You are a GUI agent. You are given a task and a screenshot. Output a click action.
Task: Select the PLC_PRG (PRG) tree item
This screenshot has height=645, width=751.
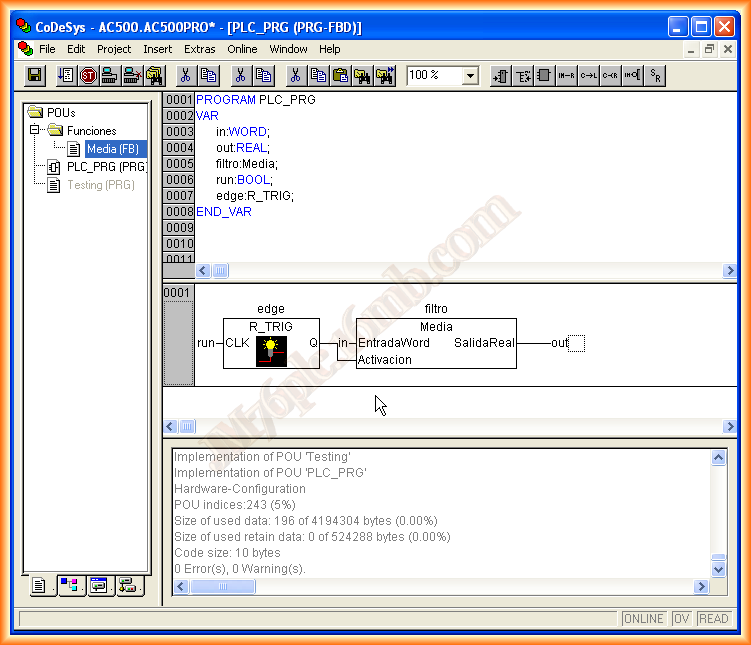[x=105, y=167]
